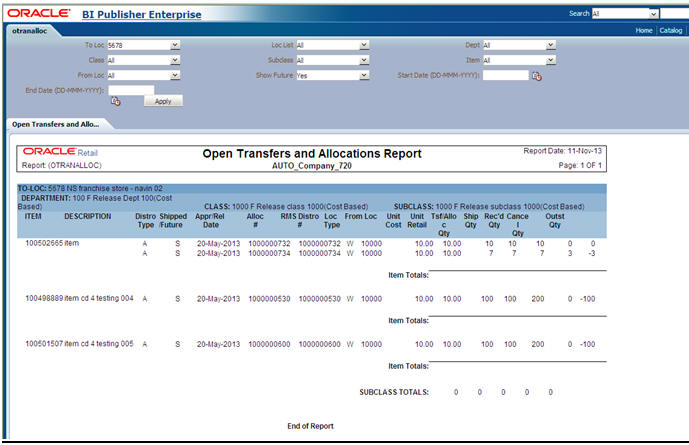Click the AUTO_Company_720 company name

[x=312, y=166]
